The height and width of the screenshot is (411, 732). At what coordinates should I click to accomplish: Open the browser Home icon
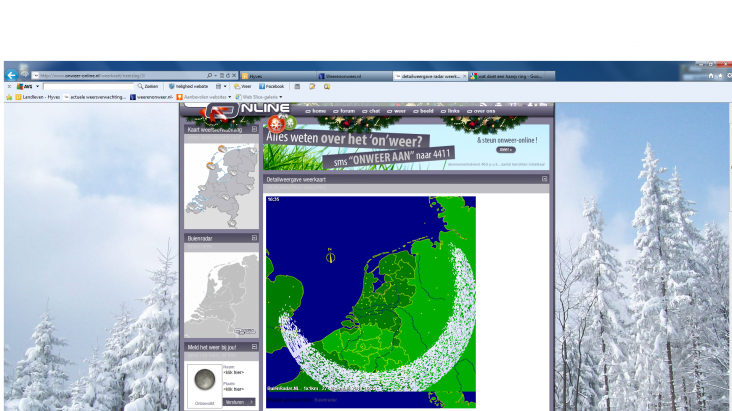point(711,76)
